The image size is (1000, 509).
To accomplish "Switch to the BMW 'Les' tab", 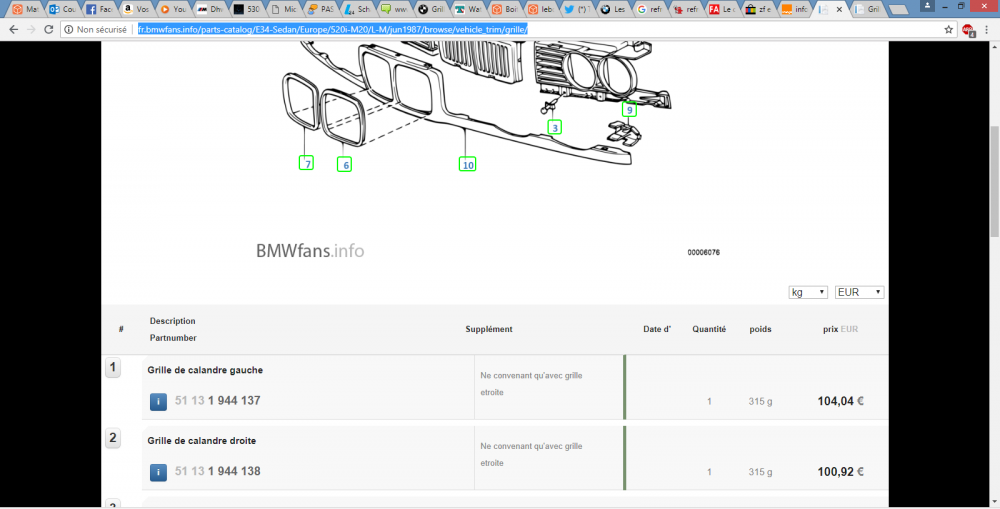I will click(616, 10).
